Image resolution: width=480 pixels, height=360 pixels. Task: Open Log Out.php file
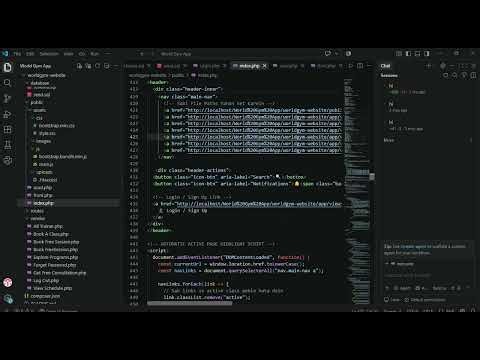[x=46, y=280]
